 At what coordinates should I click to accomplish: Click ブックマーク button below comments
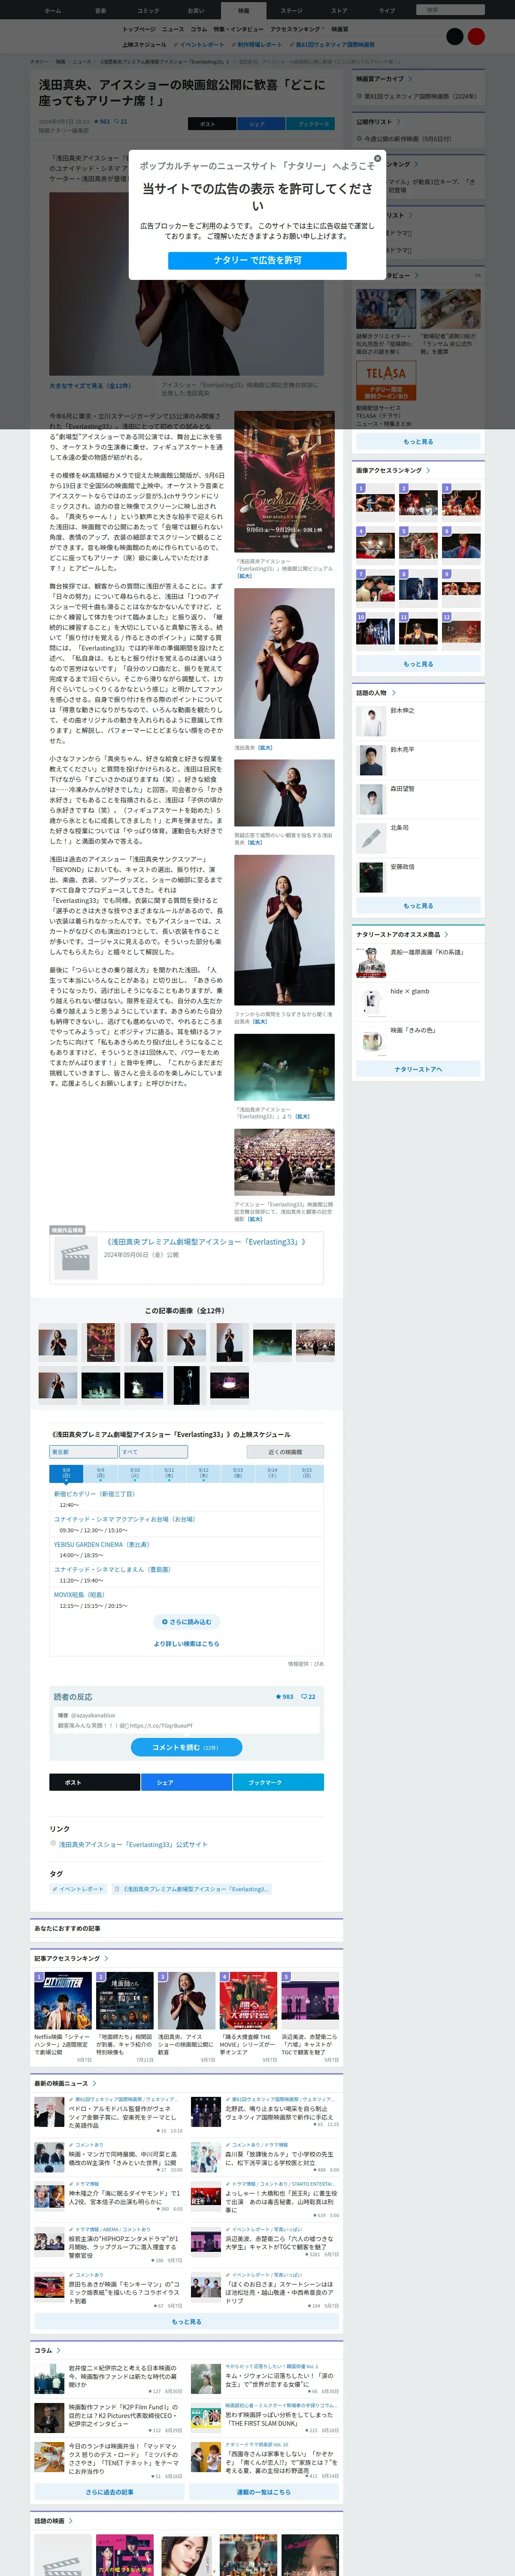pyautogui.click(x=279, y=1782)
